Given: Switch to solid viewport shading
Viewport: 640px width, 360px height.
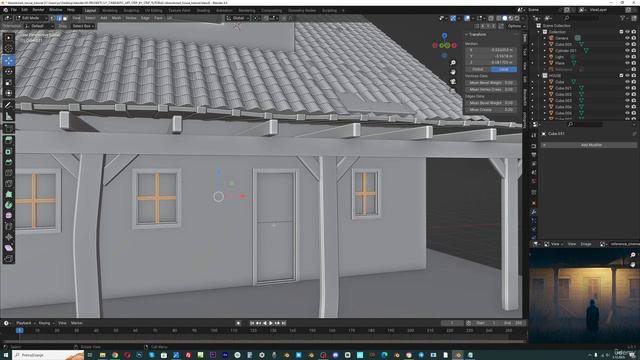Looking at the screenshot, I should (505, 18).
